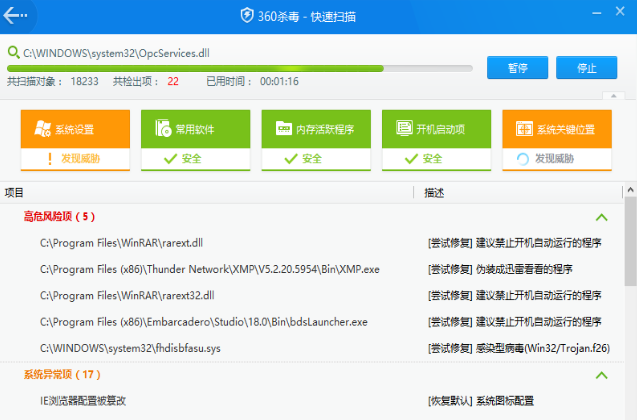Click the magnifier icon beside scanning path
Viewport: 637px width, 420px height.
(x=12, y=52)
